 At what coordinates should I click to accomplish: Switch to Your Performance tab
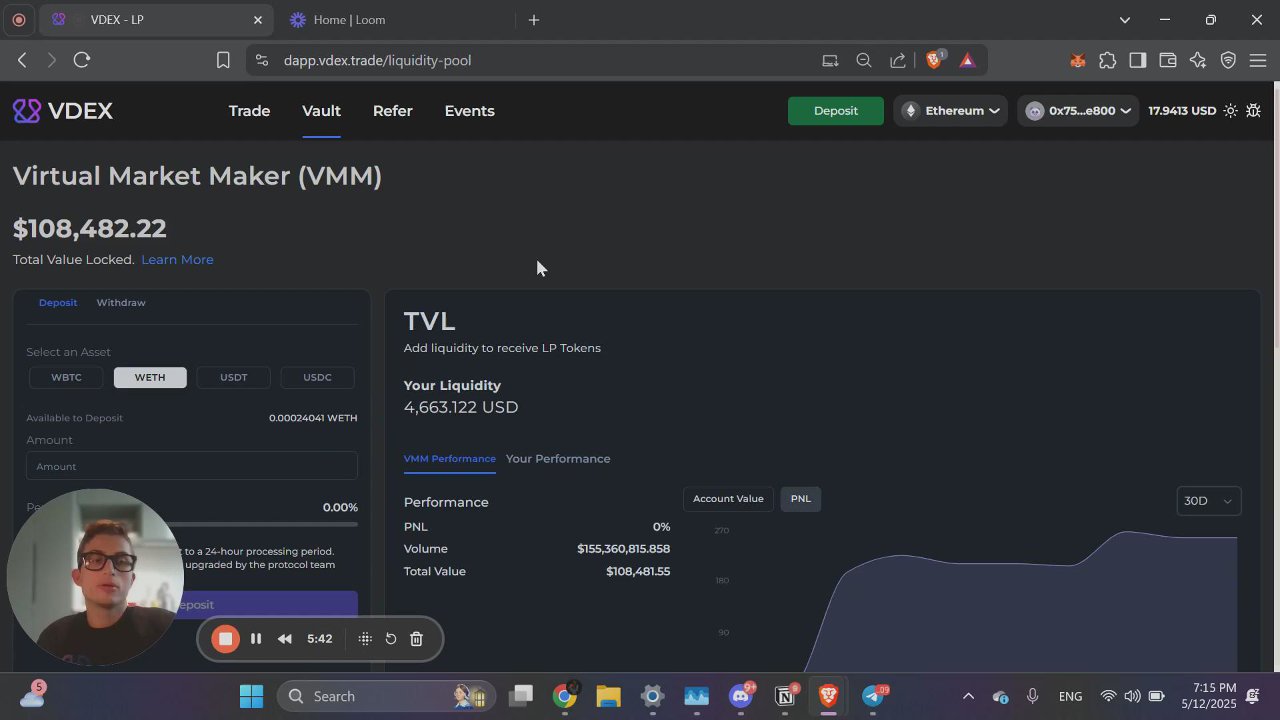558,459
